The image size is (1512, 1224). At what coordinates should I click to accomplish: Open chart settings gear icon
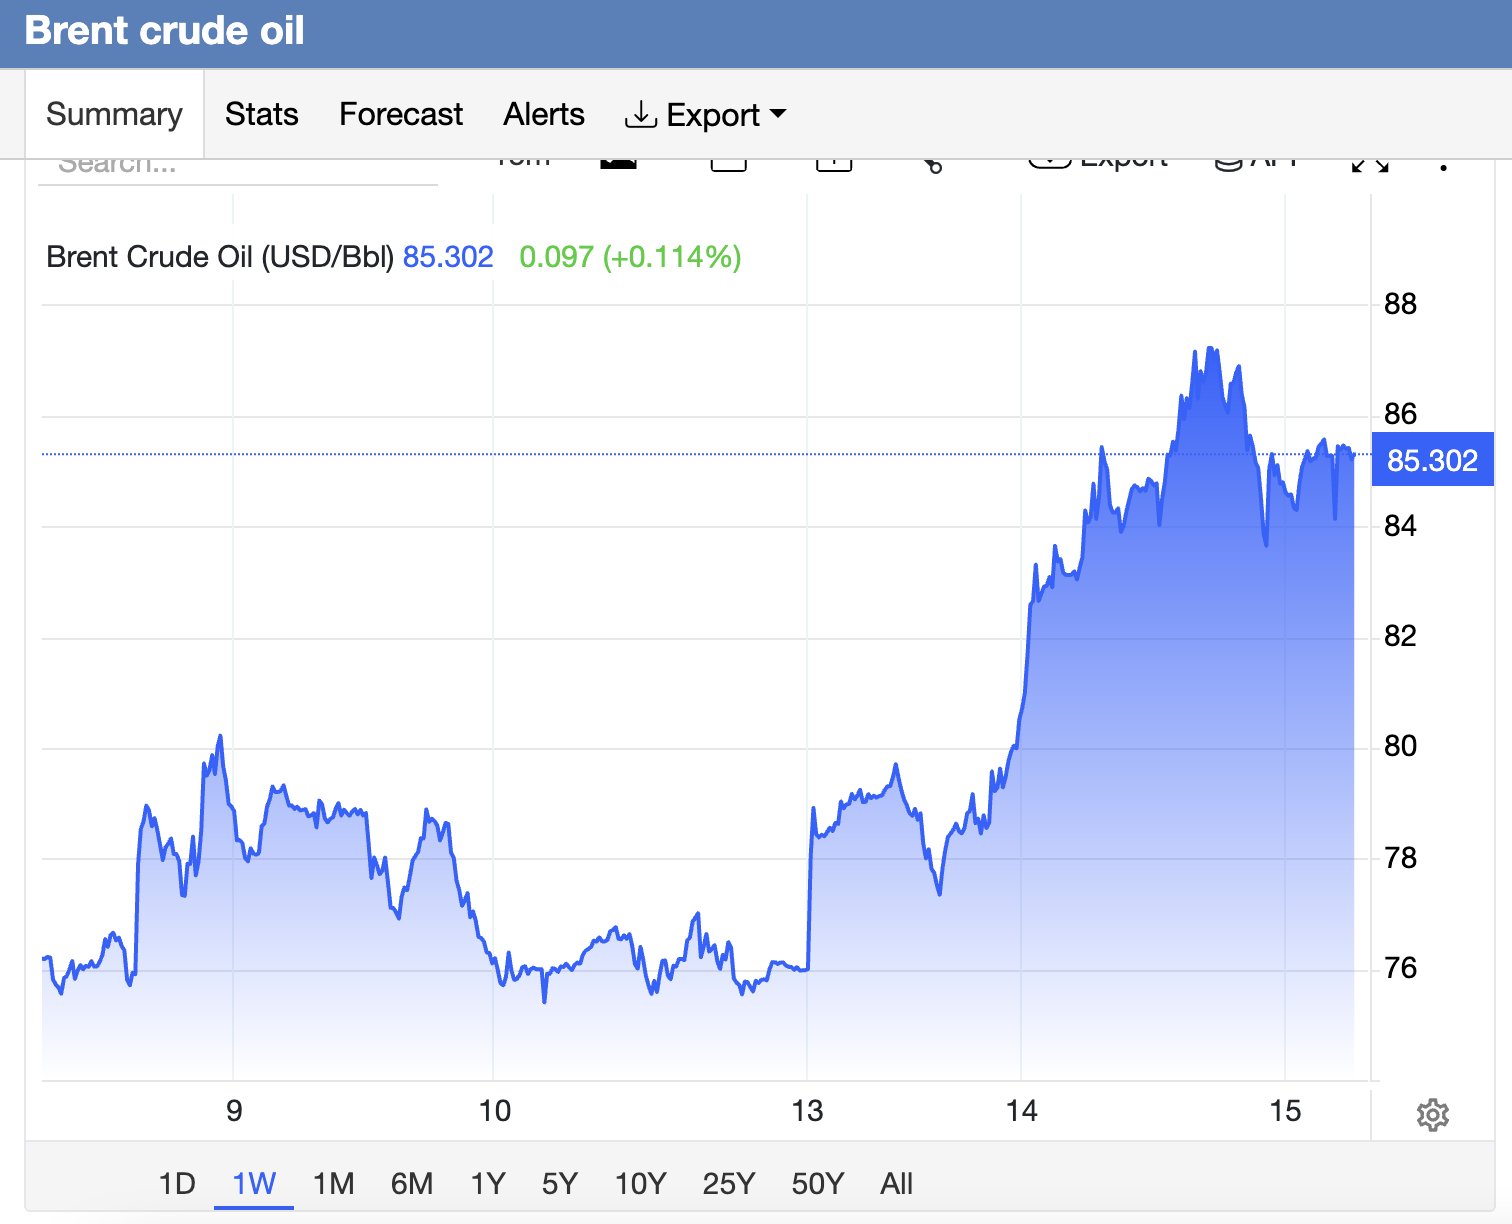click(x=1432, y=1114)
